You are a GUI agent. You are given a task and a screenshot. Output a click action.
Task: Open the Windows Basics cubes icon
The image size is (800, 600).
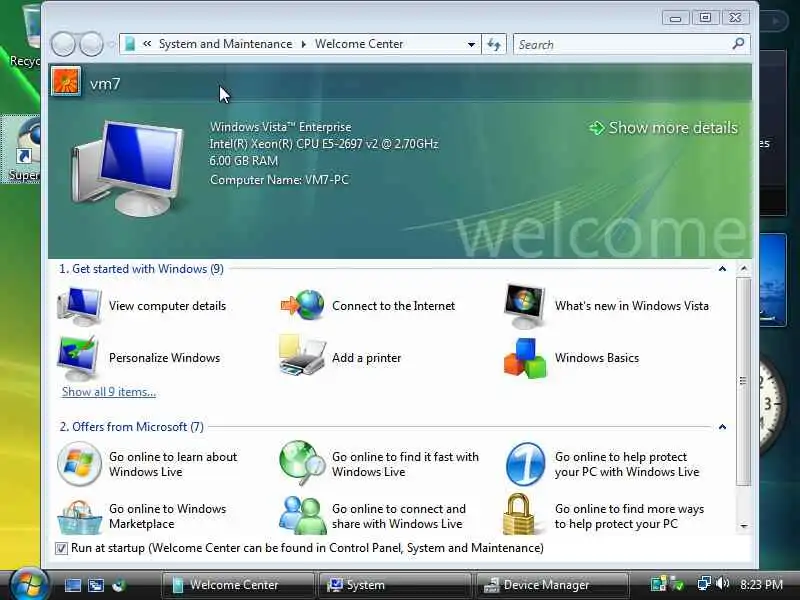click(x=525, y=358)
